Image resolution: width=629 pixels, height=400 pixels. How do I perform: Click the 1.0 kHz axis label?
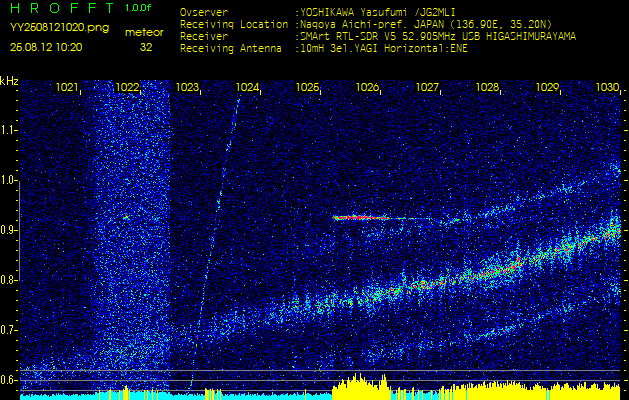tap(8, 180)
